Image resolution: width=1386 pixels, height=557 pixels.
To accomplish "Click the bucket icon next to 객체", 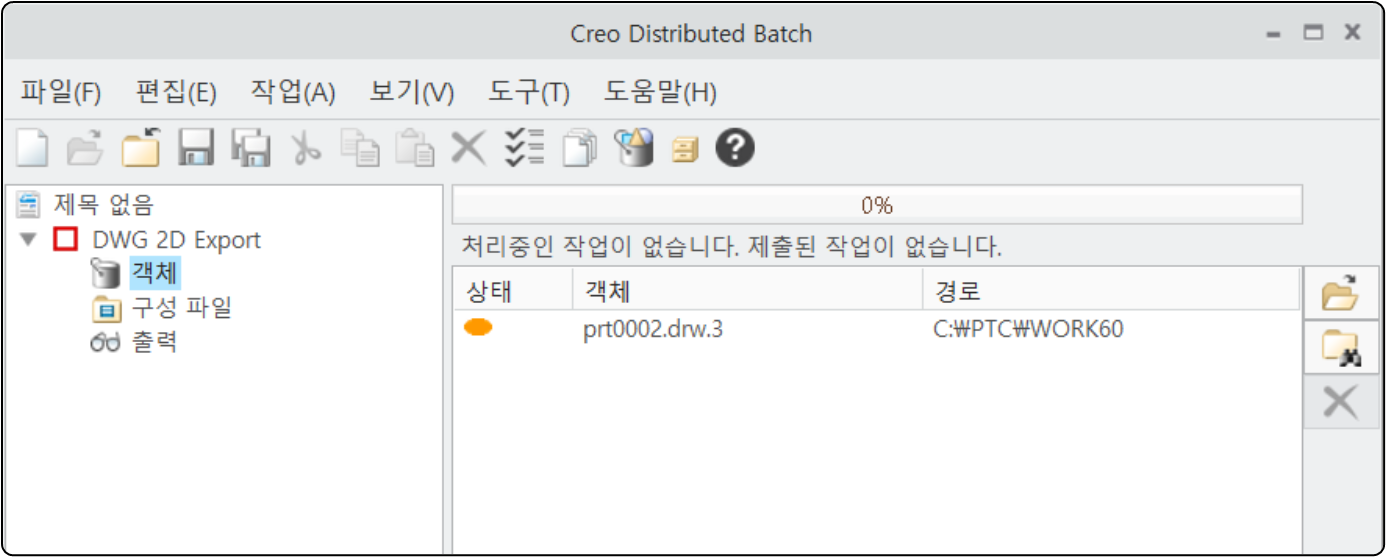I will 105,273.
